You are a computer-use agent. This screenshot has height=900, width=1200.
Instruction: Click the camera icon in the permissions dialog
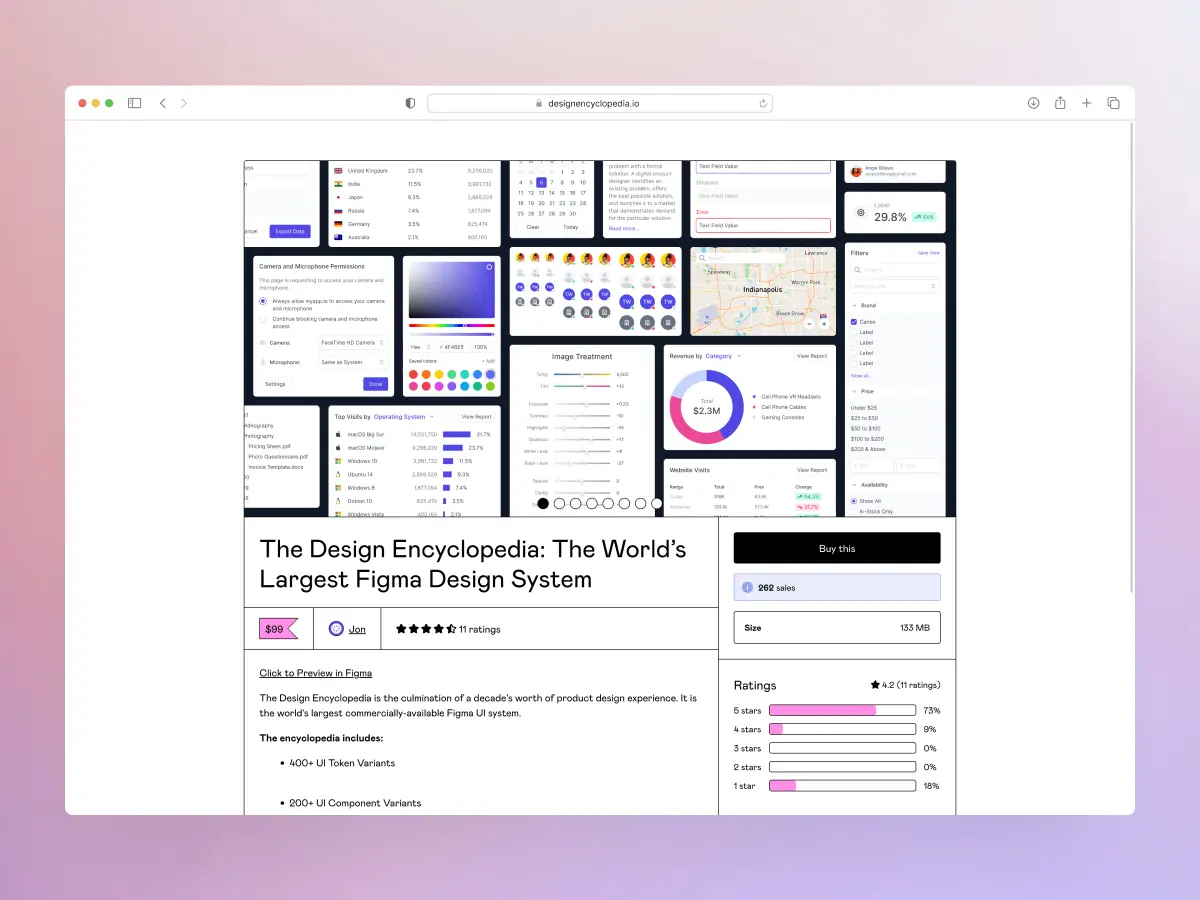[263, 343]
